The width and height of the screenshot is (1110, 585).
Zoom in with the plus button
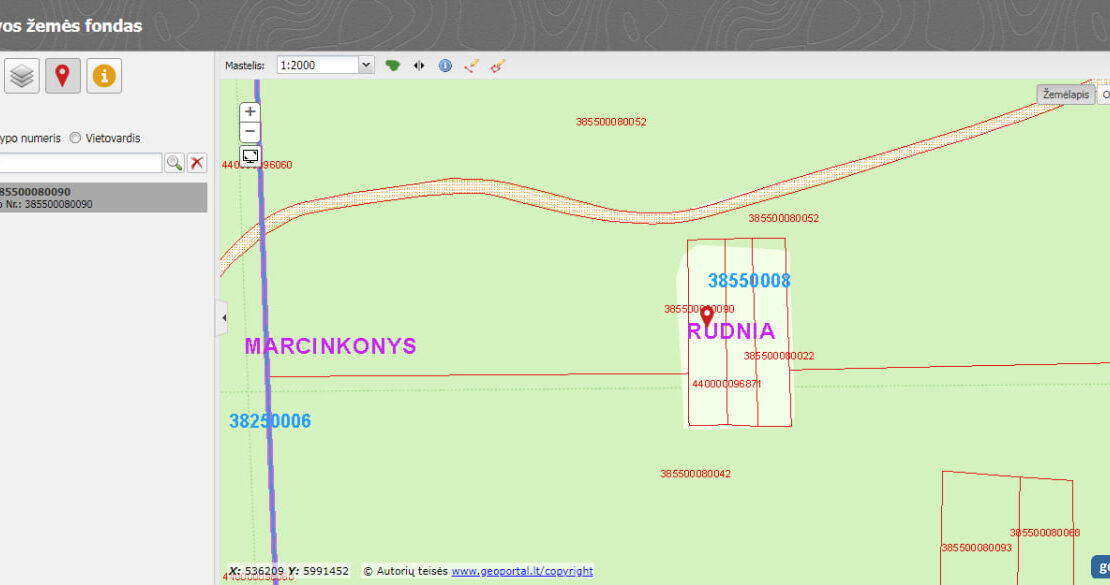click(250, 112)
